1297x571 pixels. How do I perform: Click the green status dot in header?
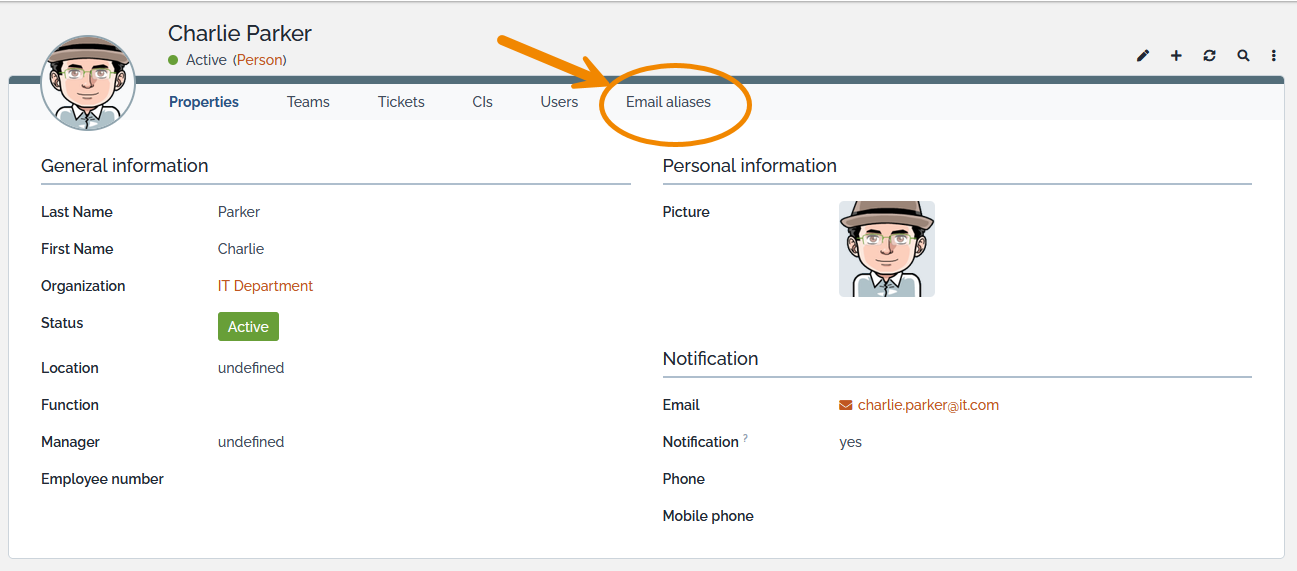[173, 60]
